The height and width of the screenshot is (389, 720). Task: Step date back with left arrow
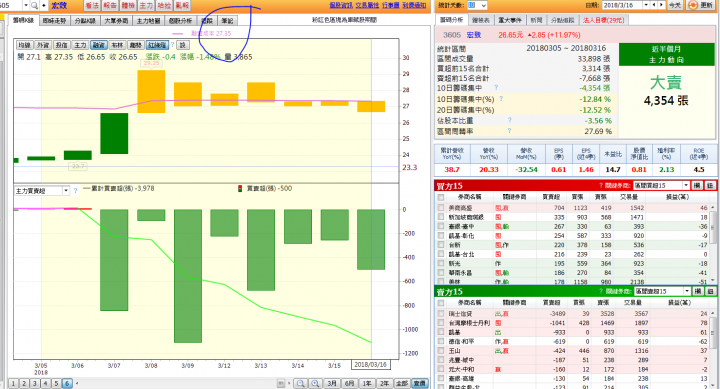coord(654,5)
